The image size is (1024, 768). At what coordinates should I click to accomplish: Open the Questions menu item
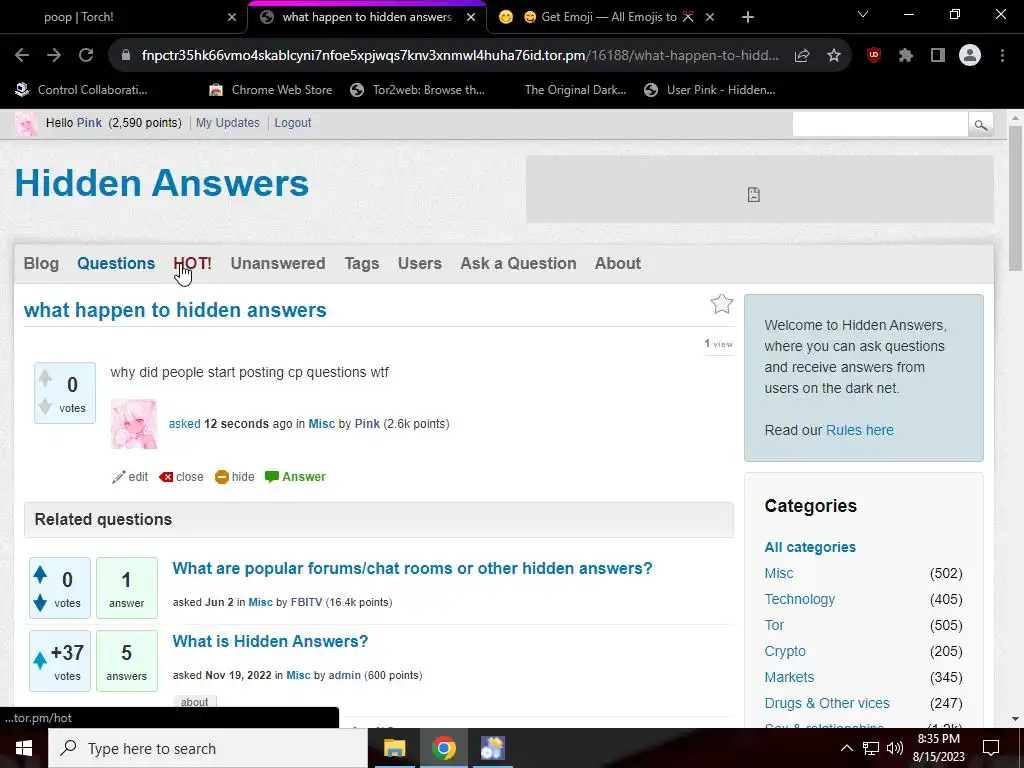[x=116, y=263]
